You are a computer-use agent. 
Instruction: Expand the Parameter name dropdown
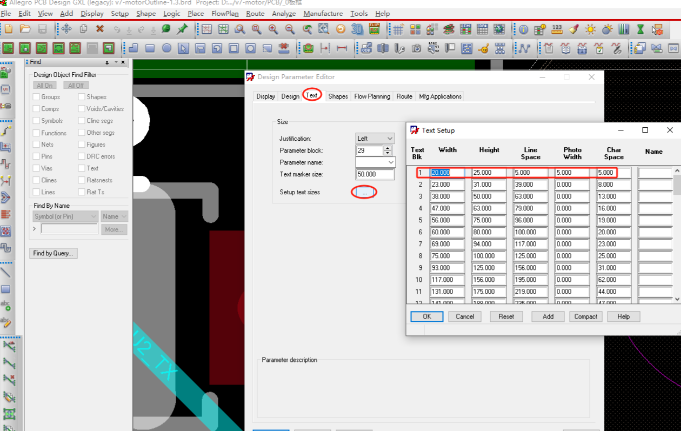tap(375, 161)
